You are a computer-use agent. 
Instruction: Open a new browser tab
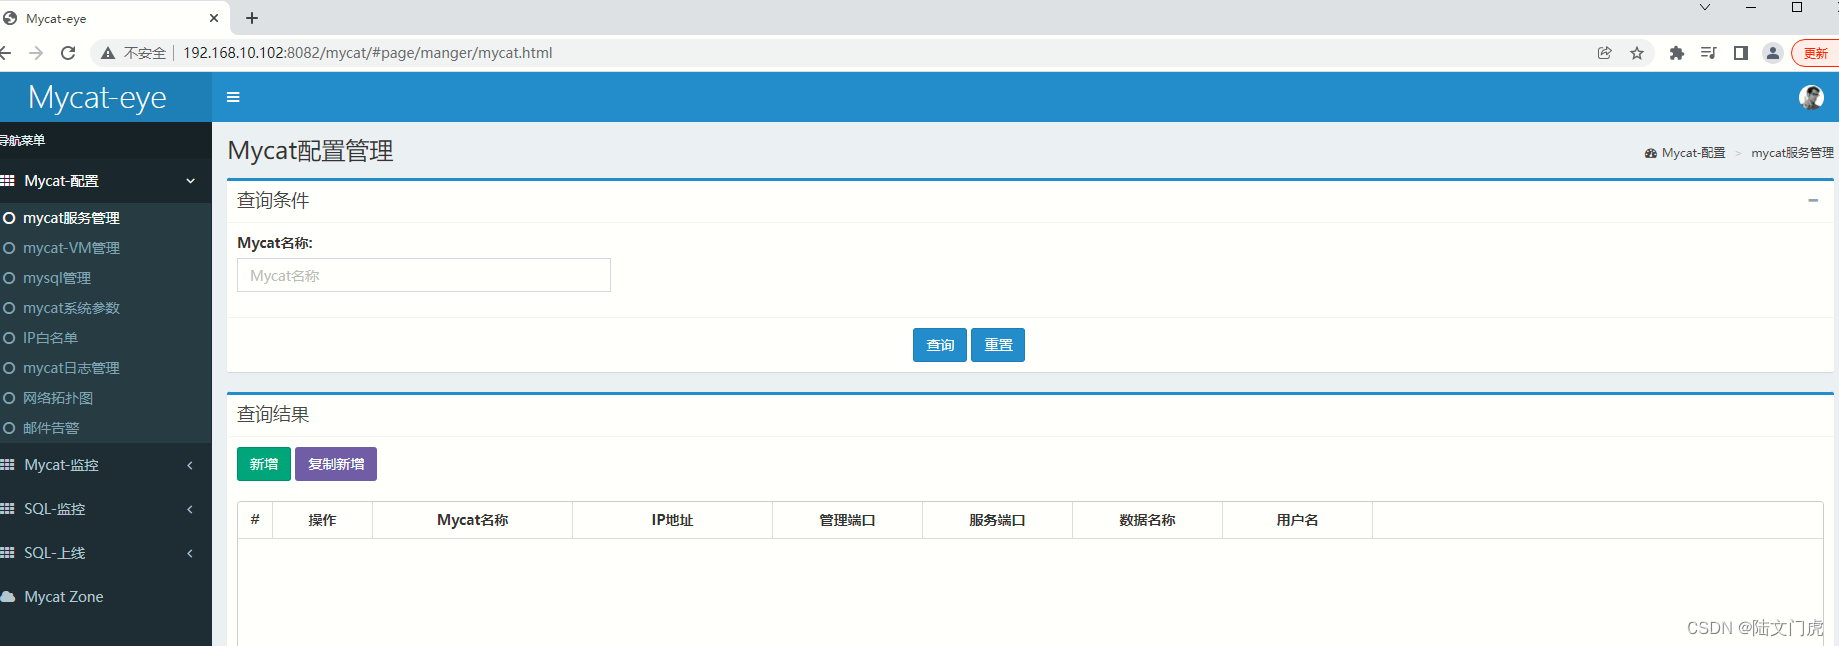tap(252, 18)
